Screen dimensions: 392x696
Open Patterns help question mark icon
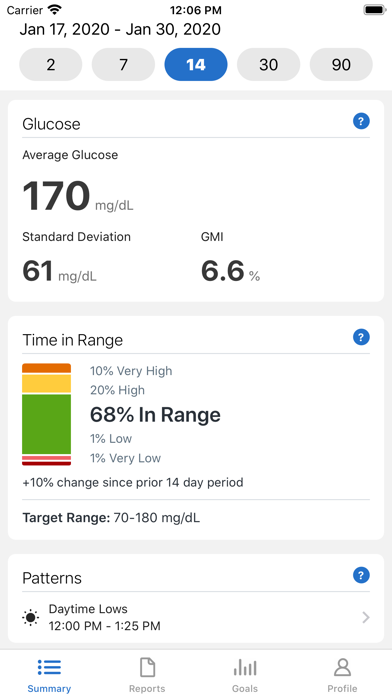click(x=361, y=576)
